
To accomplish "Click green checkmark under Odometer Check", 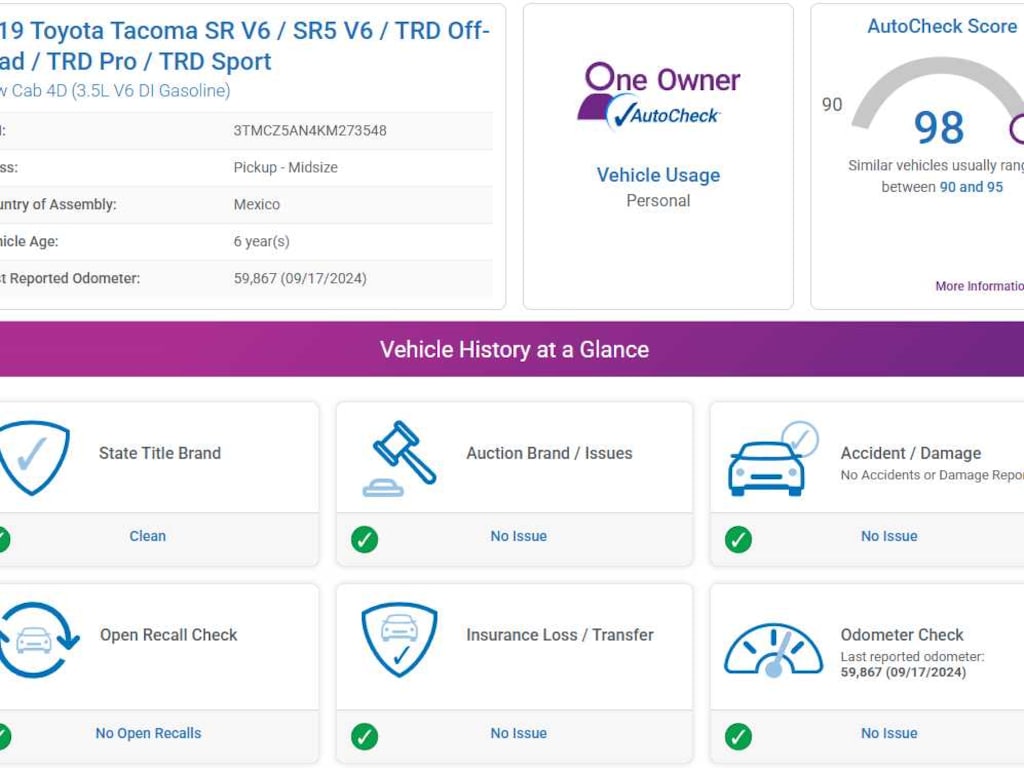I will tap(738, 737).
